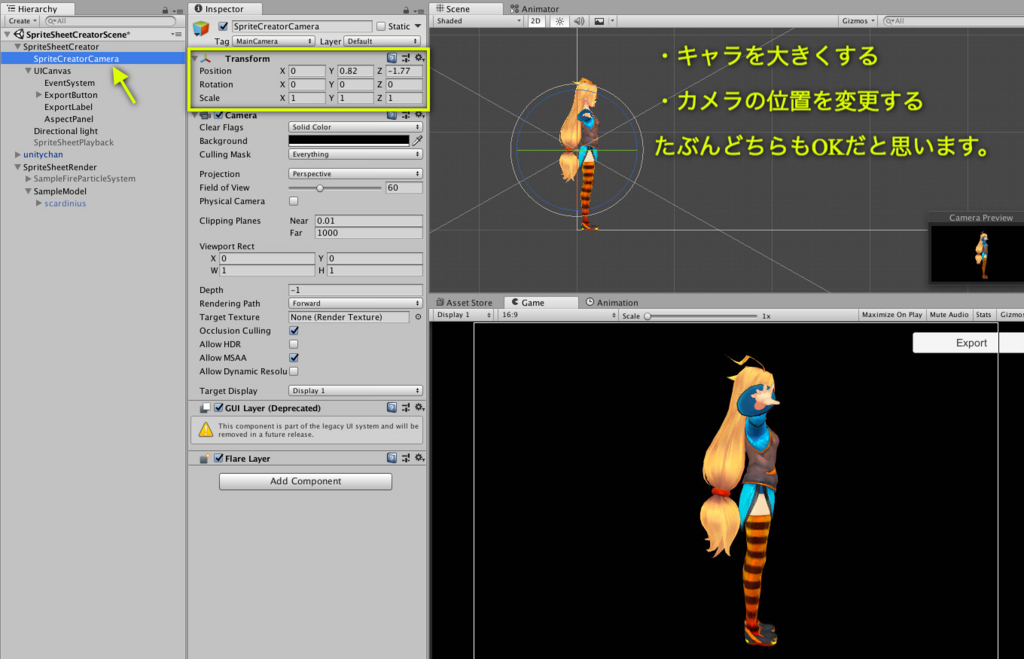Open Flare Layer help book icon
This screenshot has width=1024, height=659.
pos(392,458)
